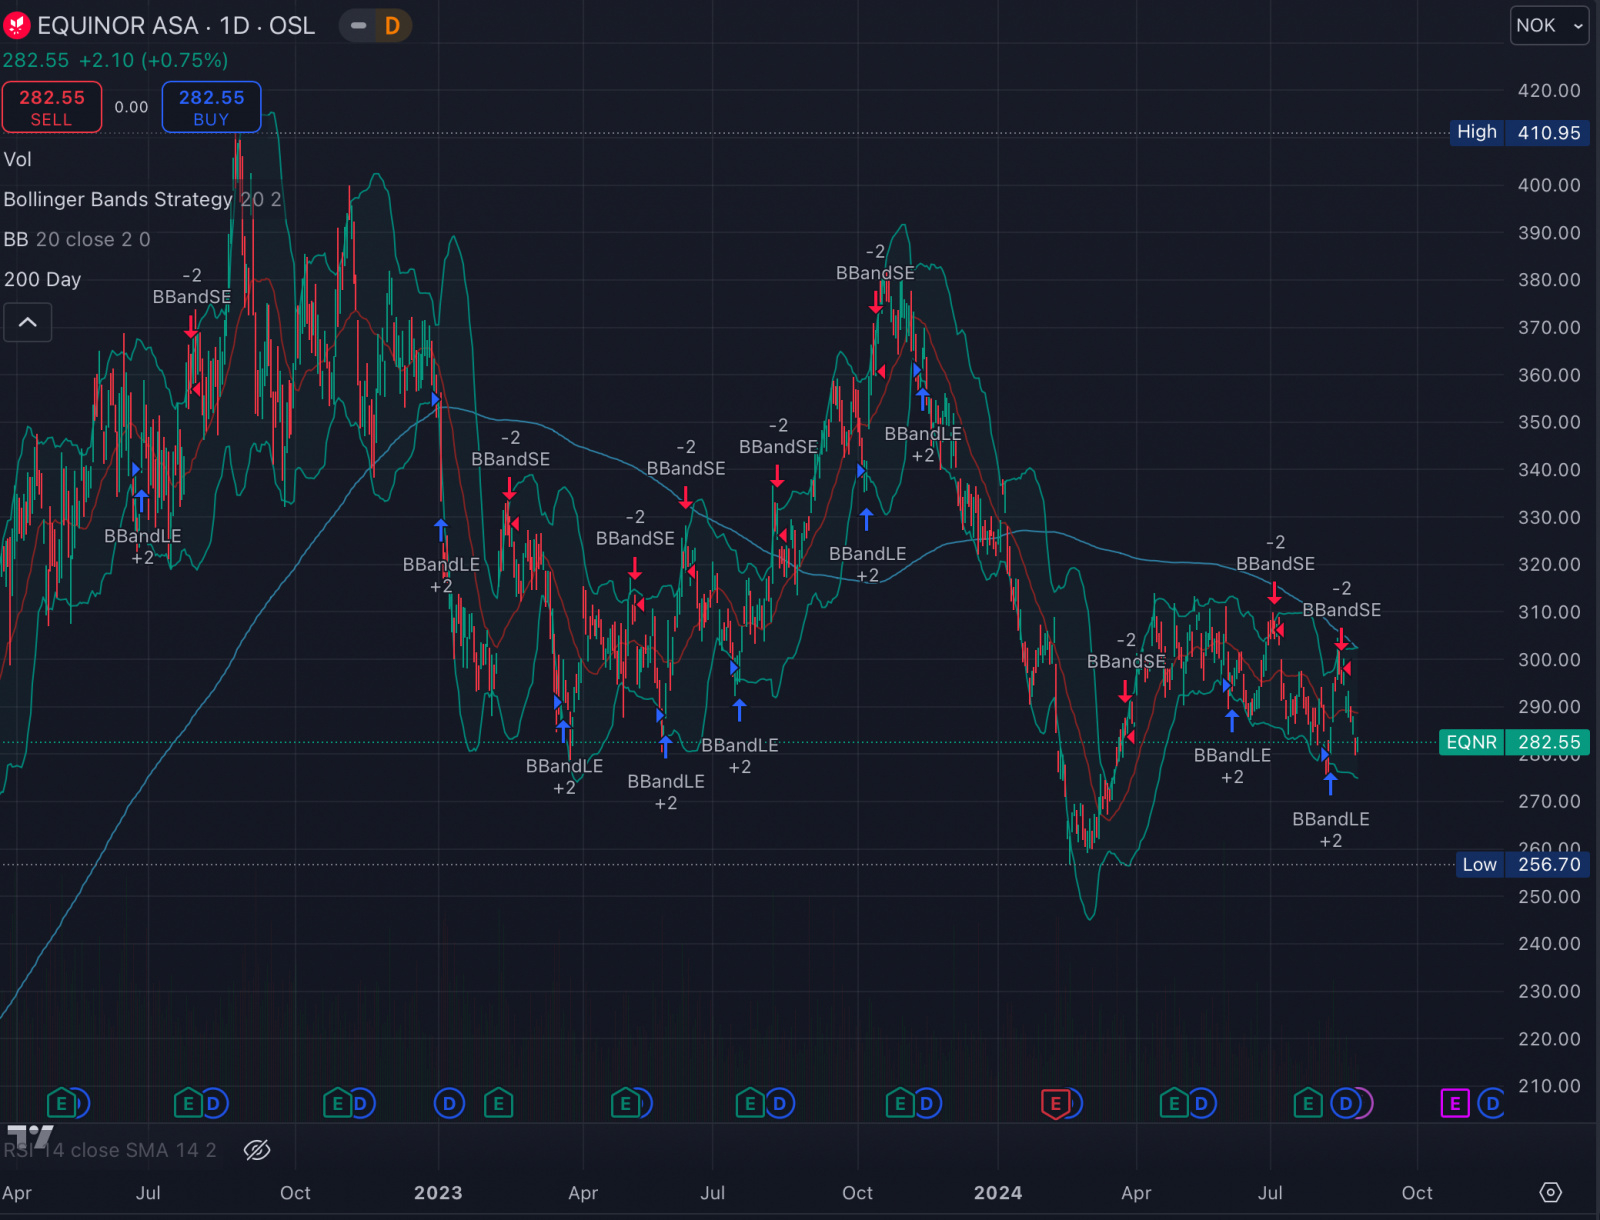Click the High 410.95 price scale label

pyautogui.click(x=1518, y=132)
